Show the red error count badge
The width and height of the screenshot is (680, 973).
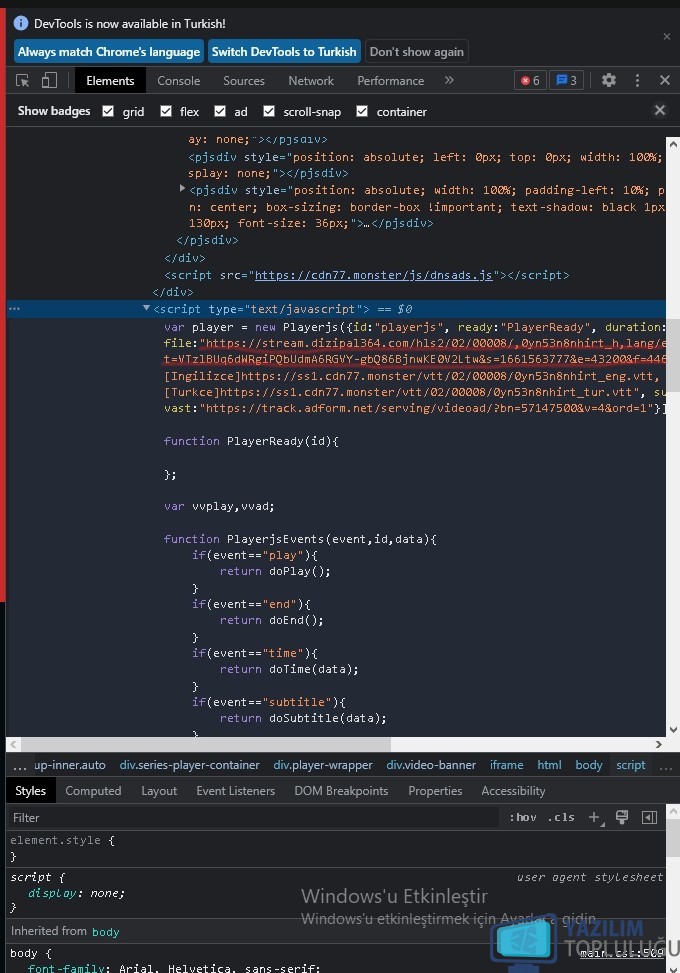[530, 81]
